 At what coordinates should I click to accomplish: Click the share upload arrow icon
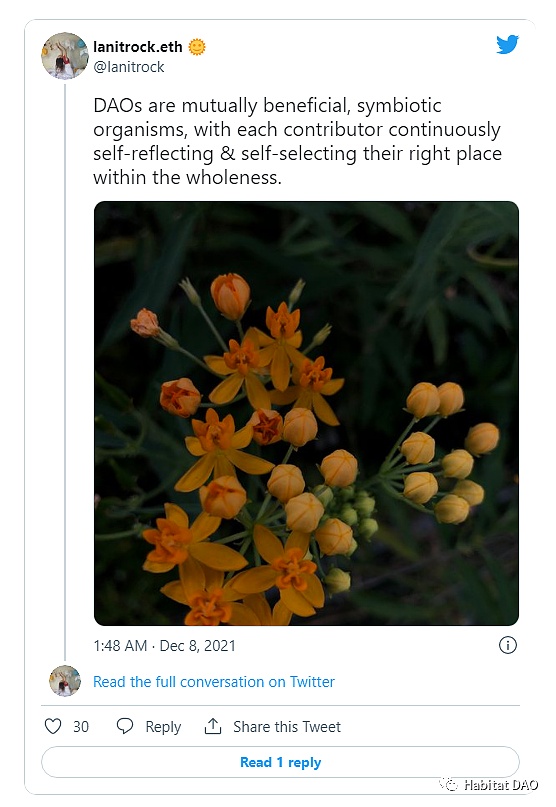click(213, 726)
